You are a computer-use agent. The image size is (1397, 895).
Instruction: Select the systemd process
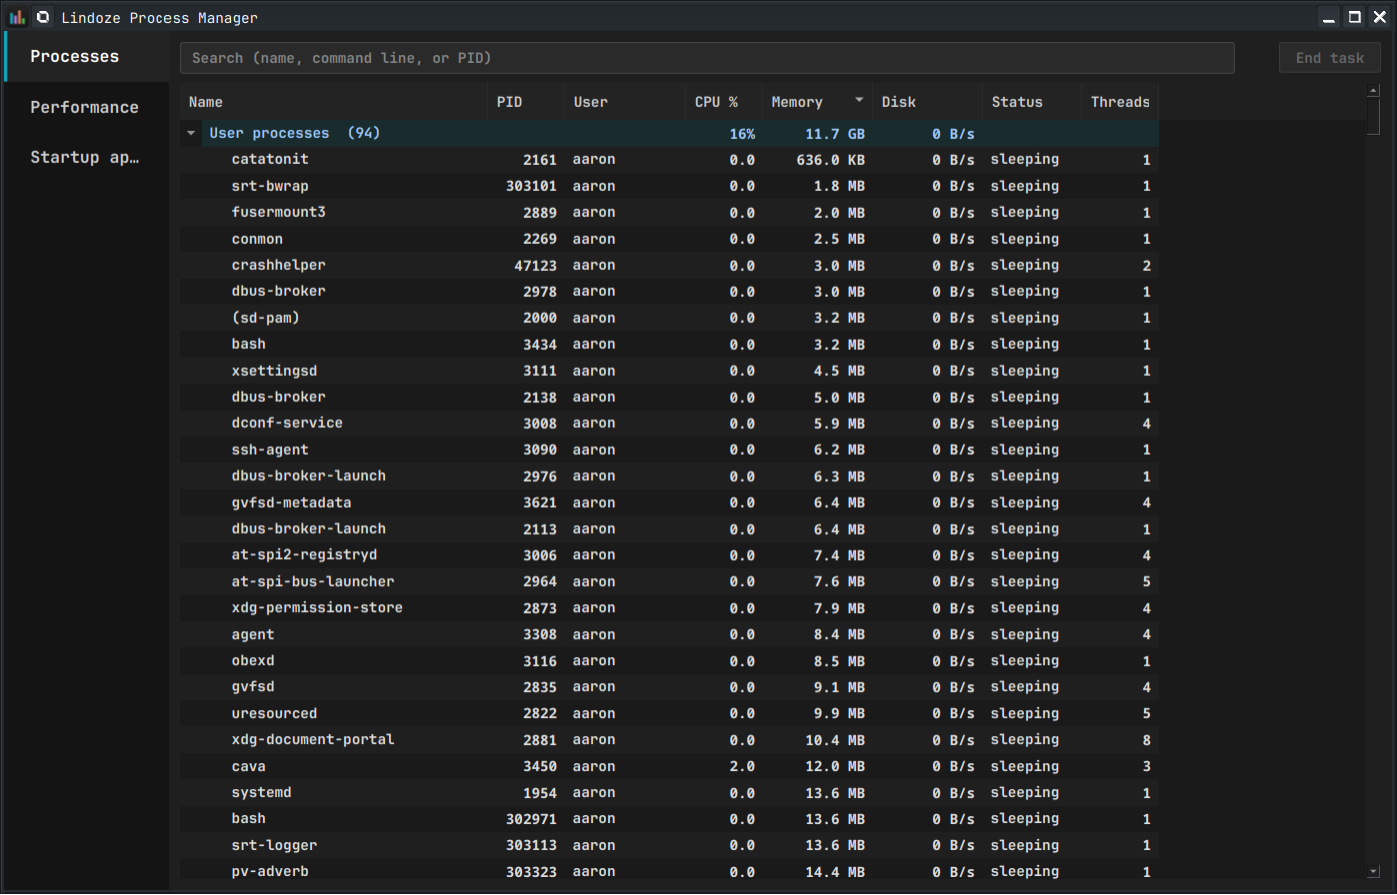pyautogui.click(x=669, y=793)
